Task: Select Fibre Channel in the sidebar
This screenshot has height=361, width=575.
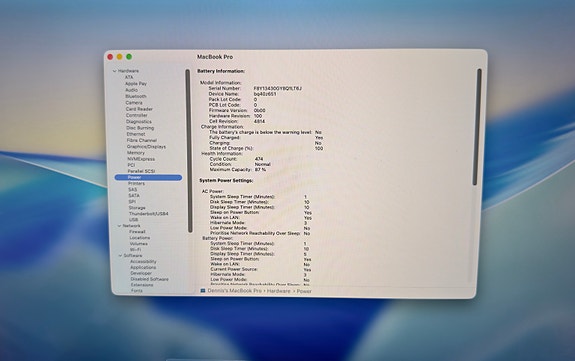Action: click(142, 140)
